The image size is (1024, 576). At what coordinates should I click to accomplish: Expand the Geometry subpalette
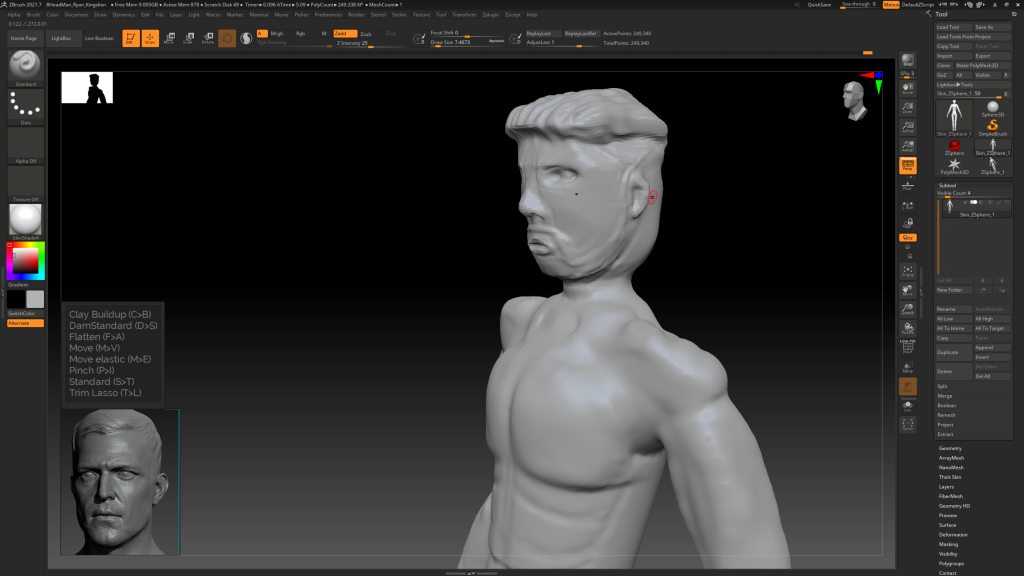tap(950, 448)
